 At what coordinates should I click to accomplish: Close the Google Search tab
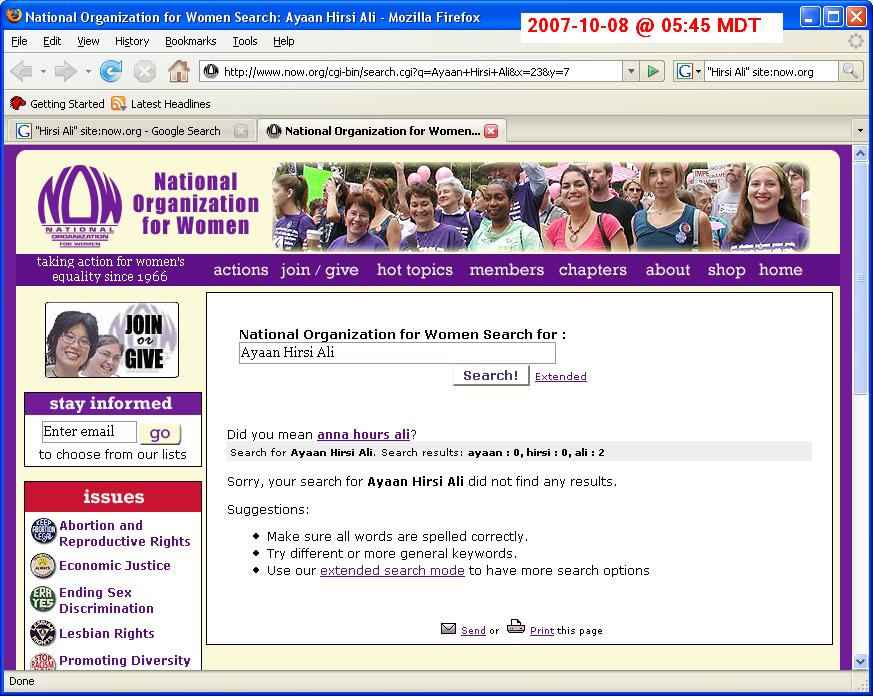tap(241, 131)
